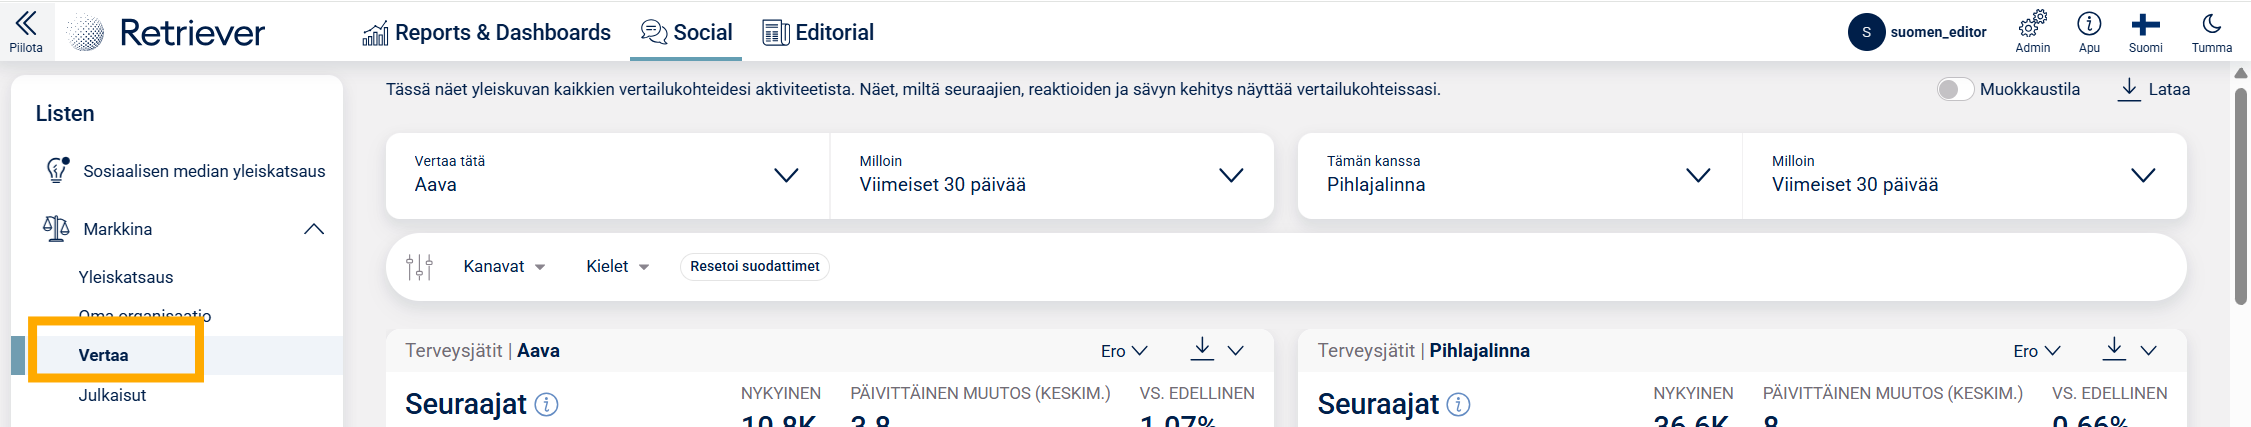Collapse the Markkina sidebar section

[313, 229]
